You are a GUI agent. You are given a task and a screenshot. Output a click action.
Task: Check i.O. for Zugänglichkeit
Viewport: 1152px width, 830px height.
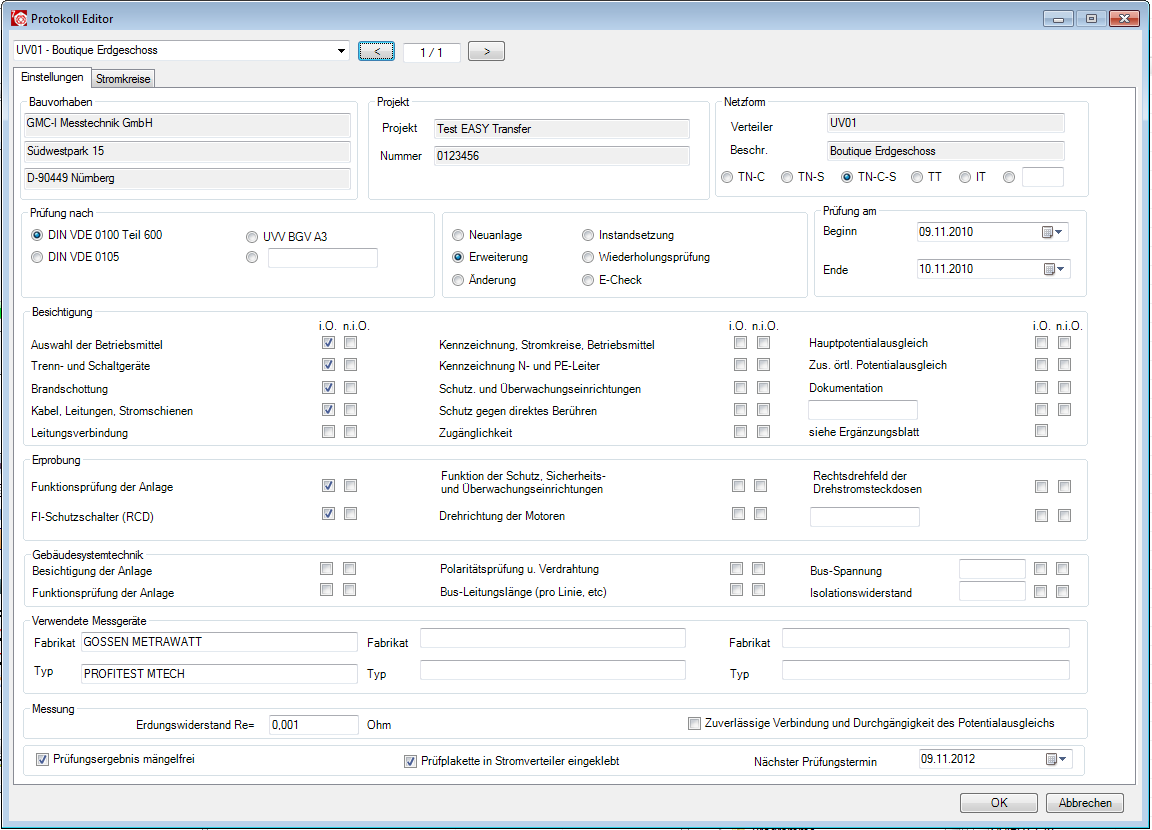(740, 431)
